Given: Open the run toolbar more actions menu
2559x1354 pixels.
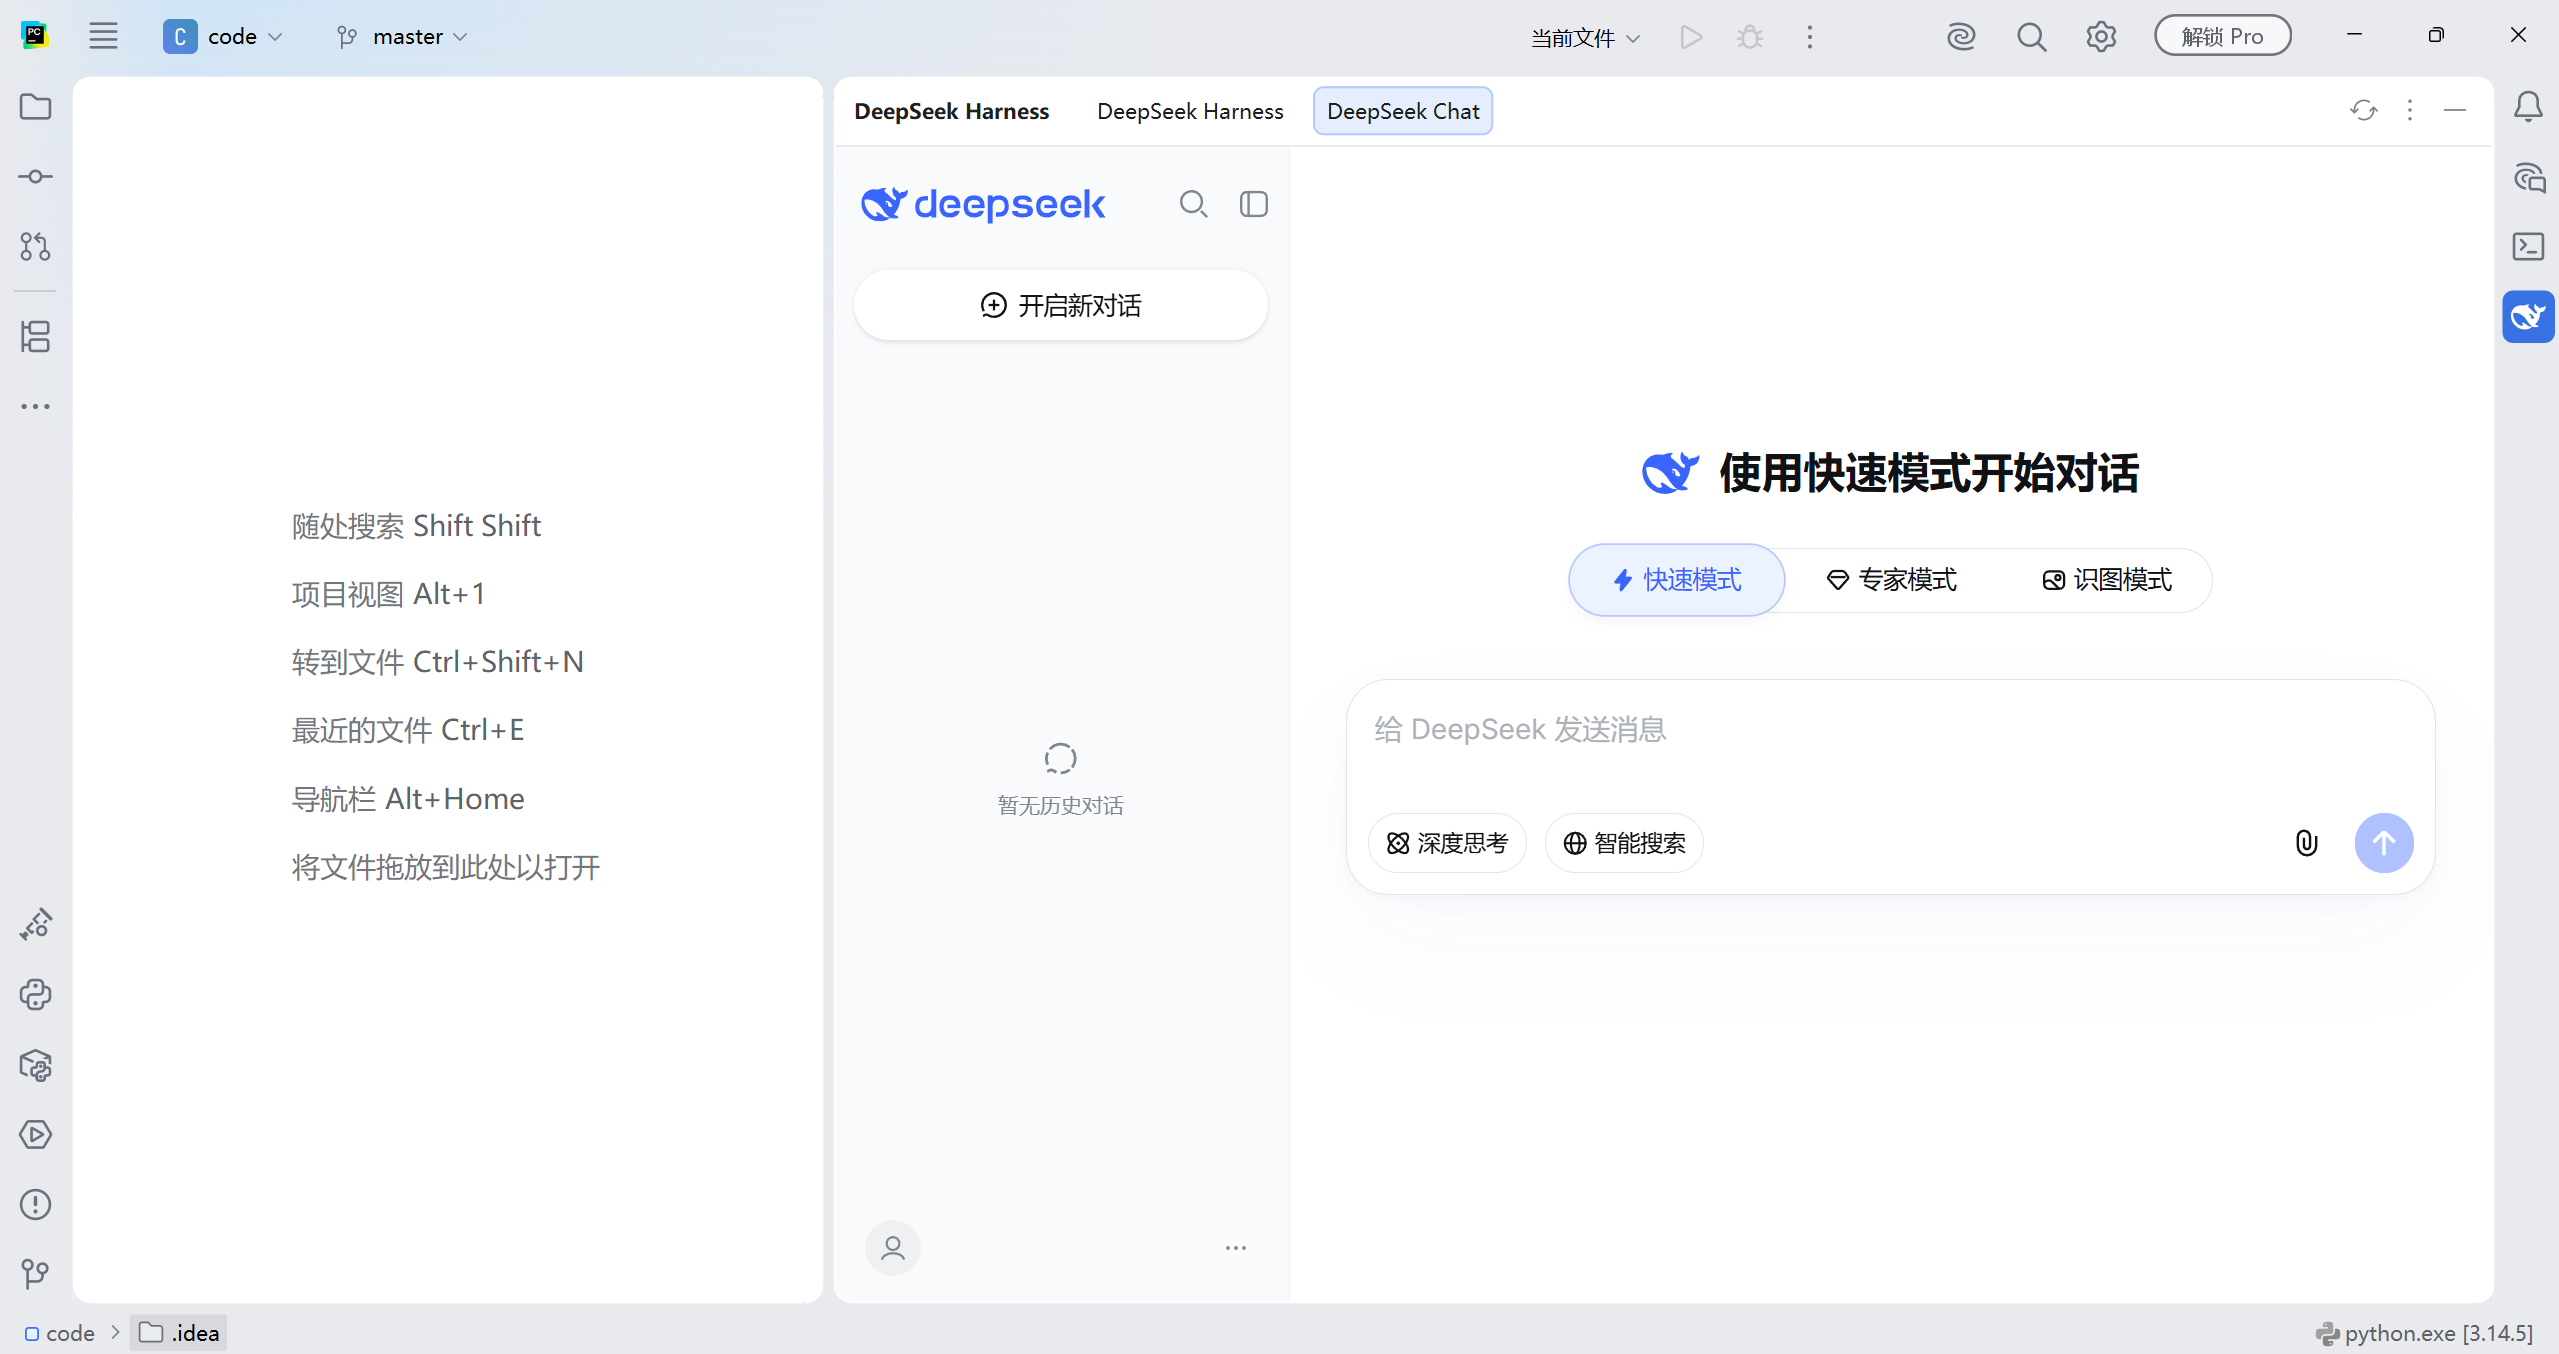Looking at the screenshot, I should click(x=1810, y=37).
